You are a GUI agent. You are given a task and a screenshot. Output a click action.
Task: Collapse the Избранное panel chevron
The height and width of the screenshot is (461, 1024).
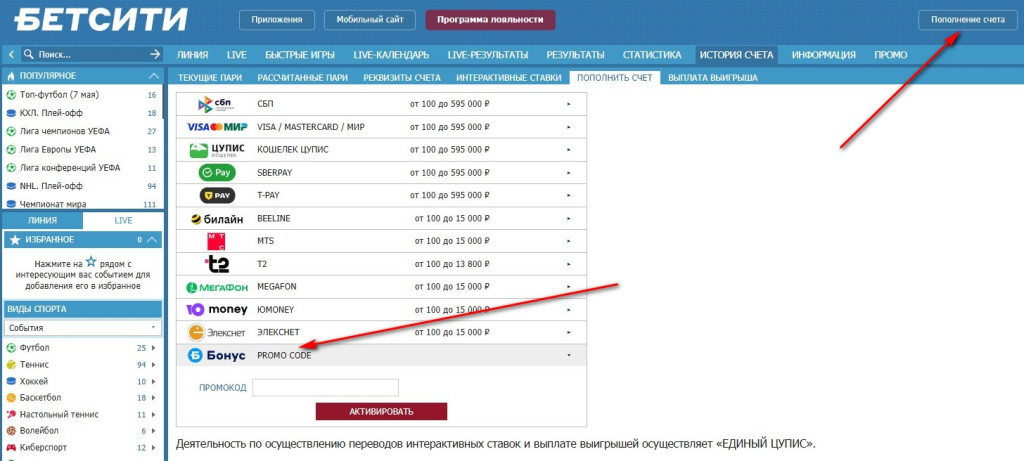click(x=152, y=240)
